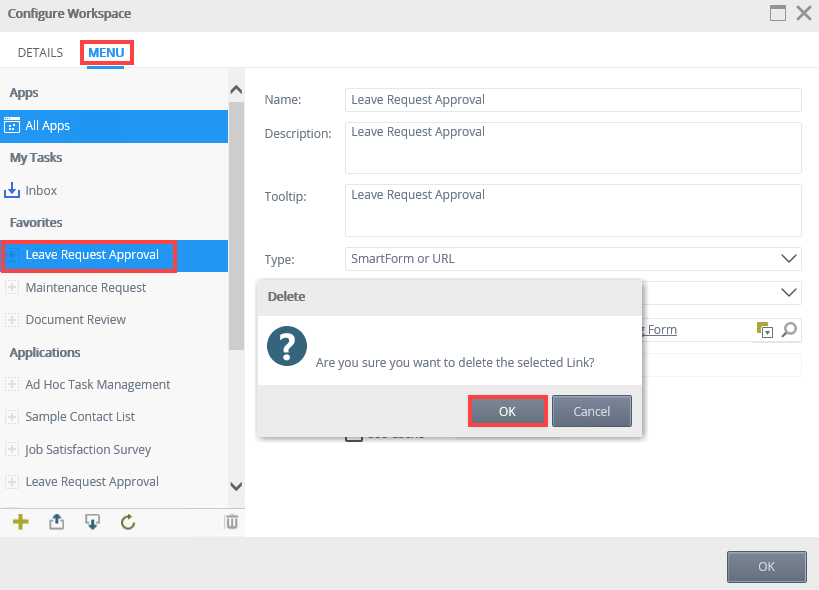Click the My Tasks section heading
This screenshot has height=590, width=819.
pyautogui.click(x=36, y=158)
